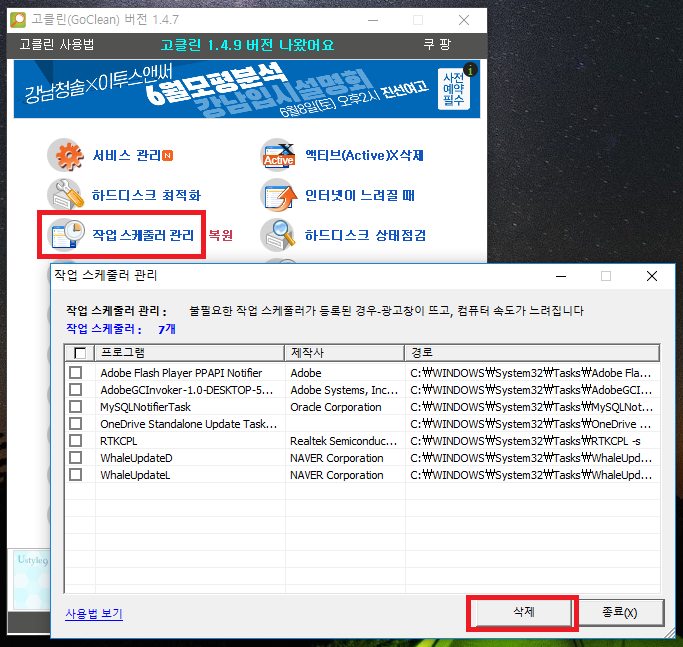683x647 pixels.
Task: Open 서비스 관리 link
Action: (127, 156)
